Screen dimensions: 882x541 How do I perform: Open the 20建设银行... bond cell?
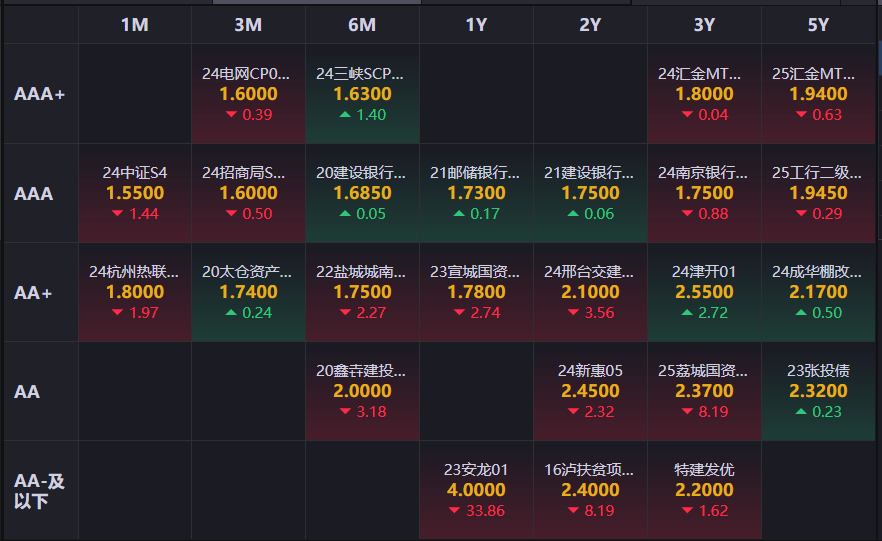362,193
